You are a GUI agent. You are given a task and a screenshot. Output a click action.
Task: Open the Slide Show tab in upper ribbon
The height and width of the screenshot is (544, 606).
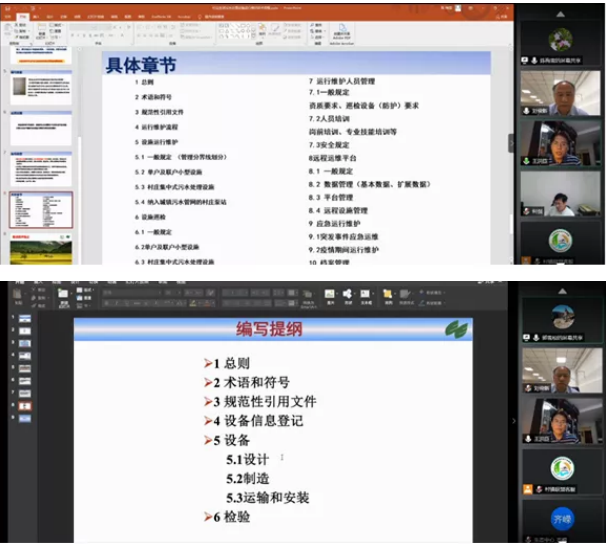pyautogui.click(x=95, y=17)
